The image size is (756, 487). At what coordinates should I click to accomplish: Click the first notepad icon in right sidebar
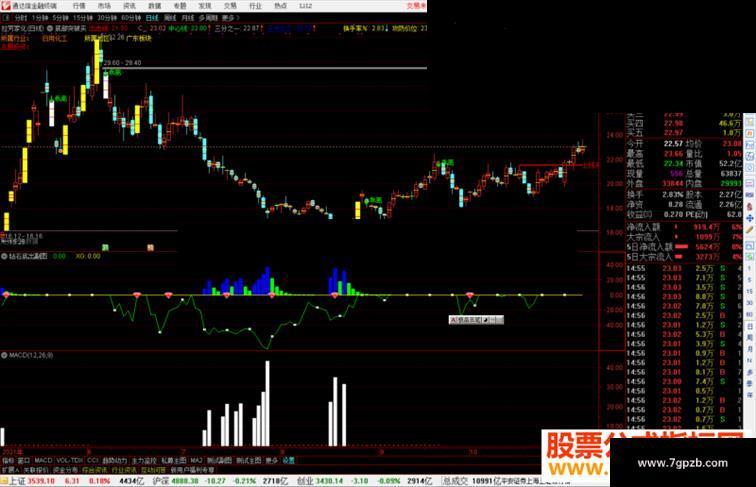[750, 122]
